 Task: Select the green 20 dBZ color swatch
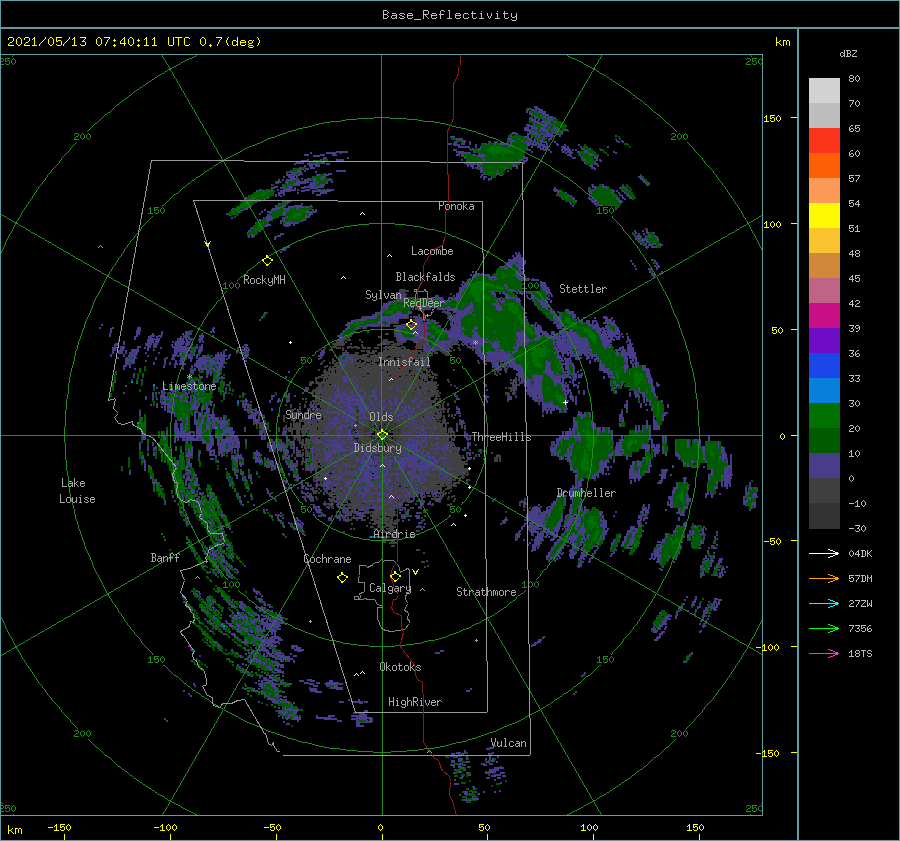[824, 416]
